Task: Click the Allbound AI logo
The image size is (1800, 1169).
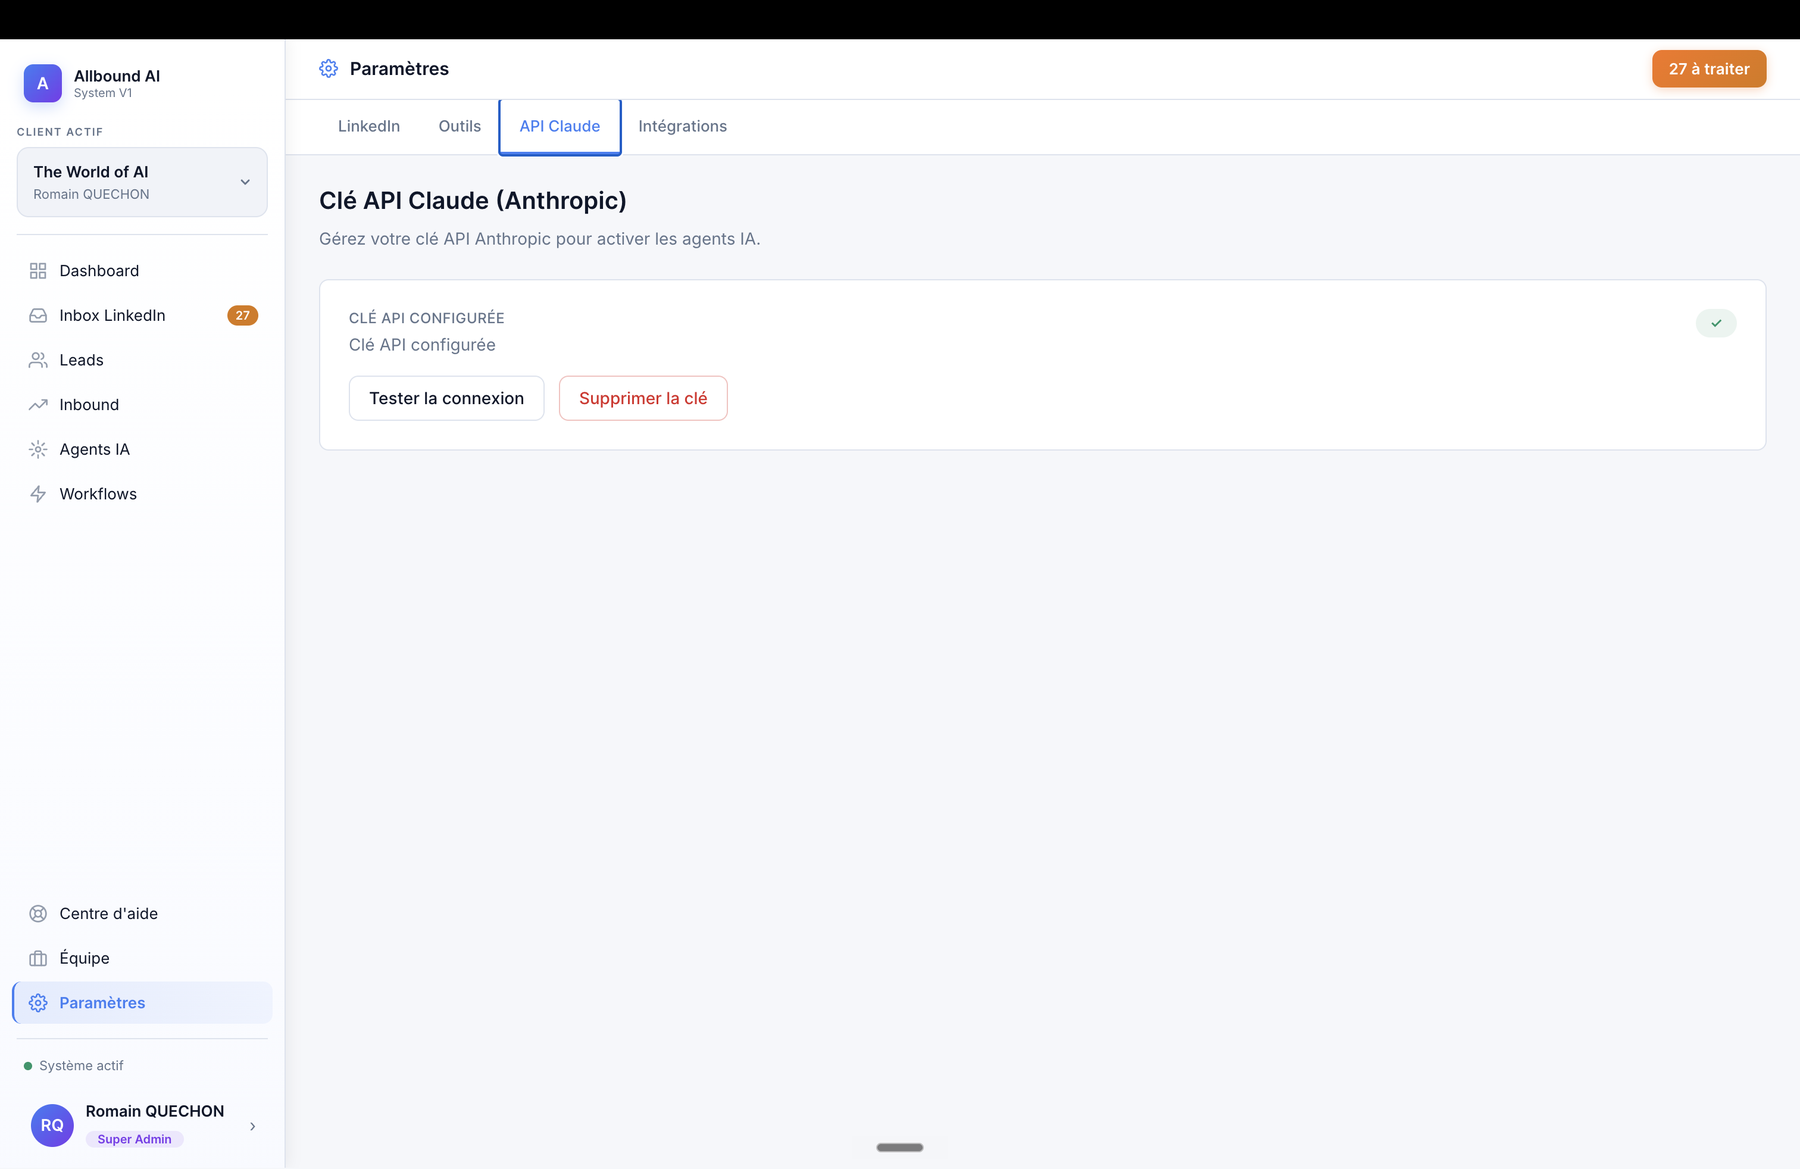Action: [43, 84]
